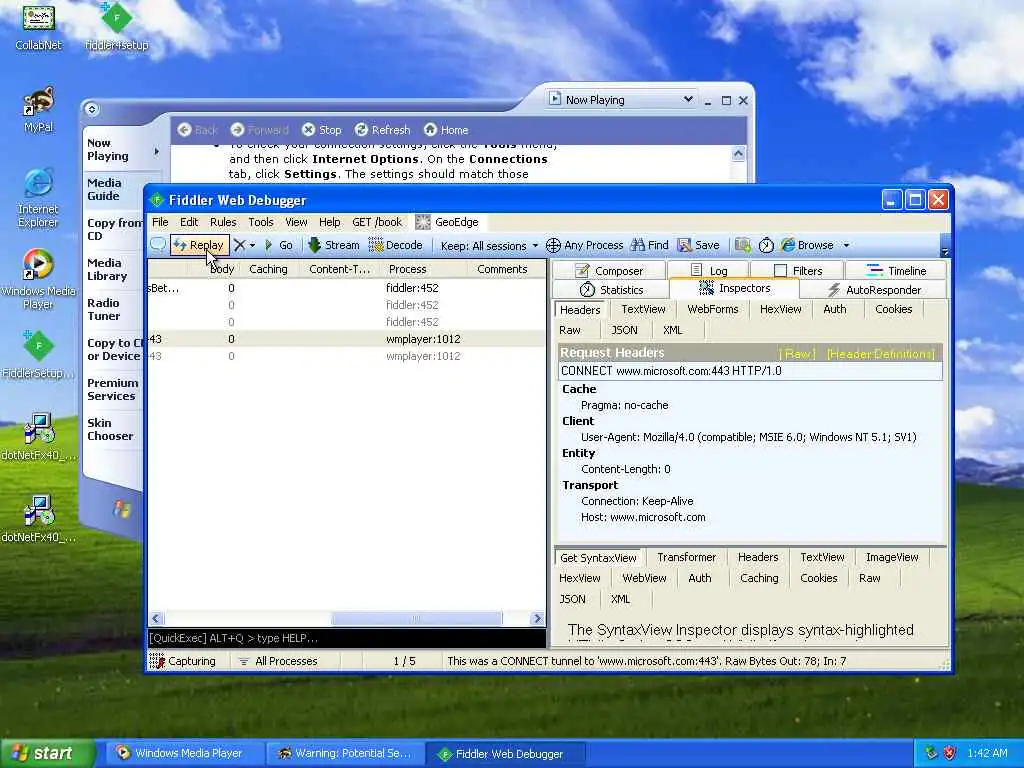The height and width of the screenshot is (768, 1024).
Task: Open the File menu in Fiddler
Action: coord(160,222)
